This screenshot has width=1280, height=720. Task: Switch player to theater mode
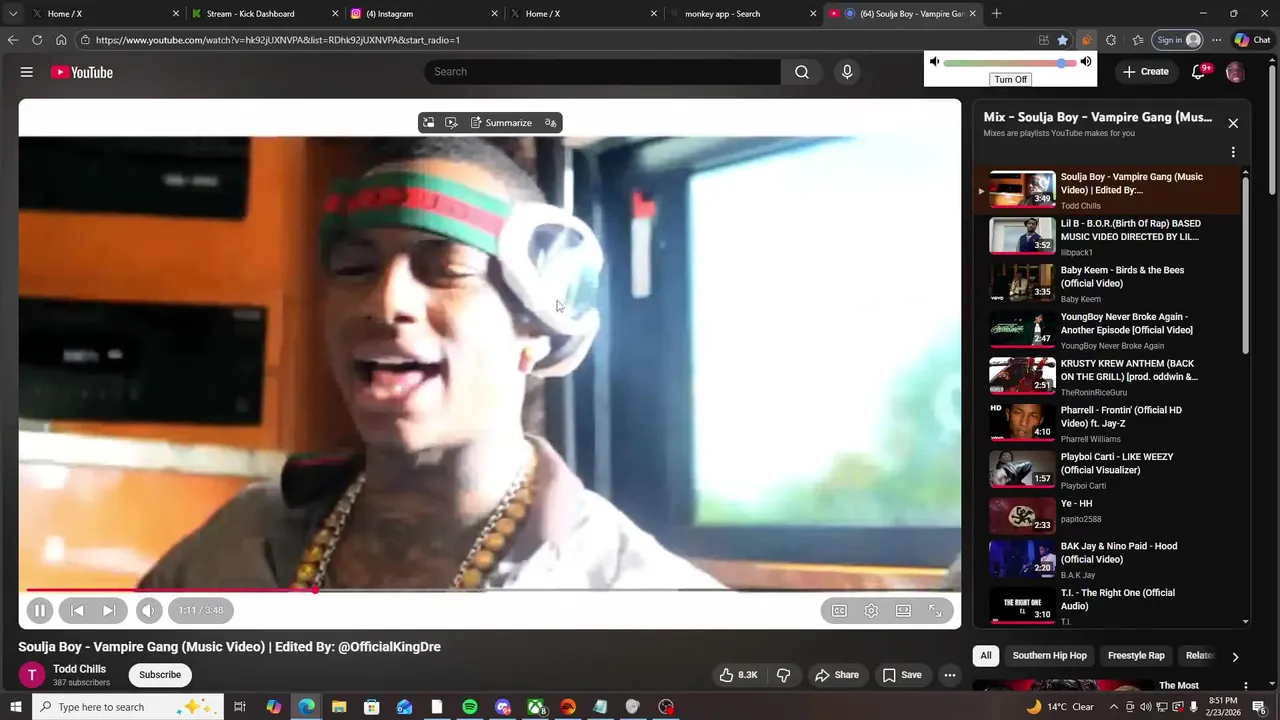(903, 611)
